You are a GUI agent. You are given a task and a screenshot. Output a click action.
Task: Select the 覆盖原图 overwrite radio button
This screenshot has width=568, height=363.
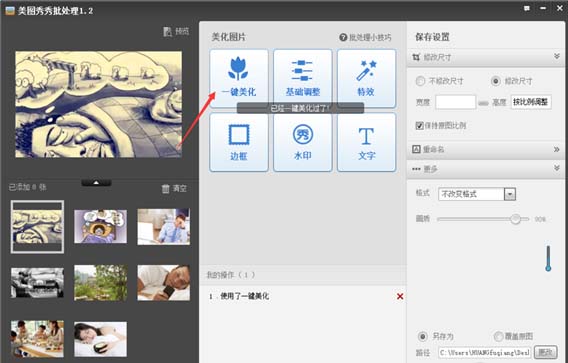pyautogui.click(x=498, y=336)
